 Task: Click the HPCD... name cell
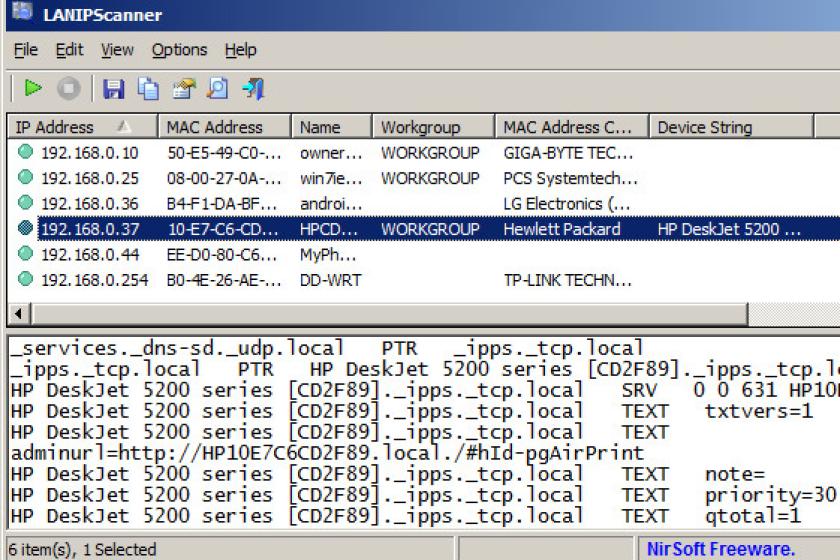click(328, 229)
